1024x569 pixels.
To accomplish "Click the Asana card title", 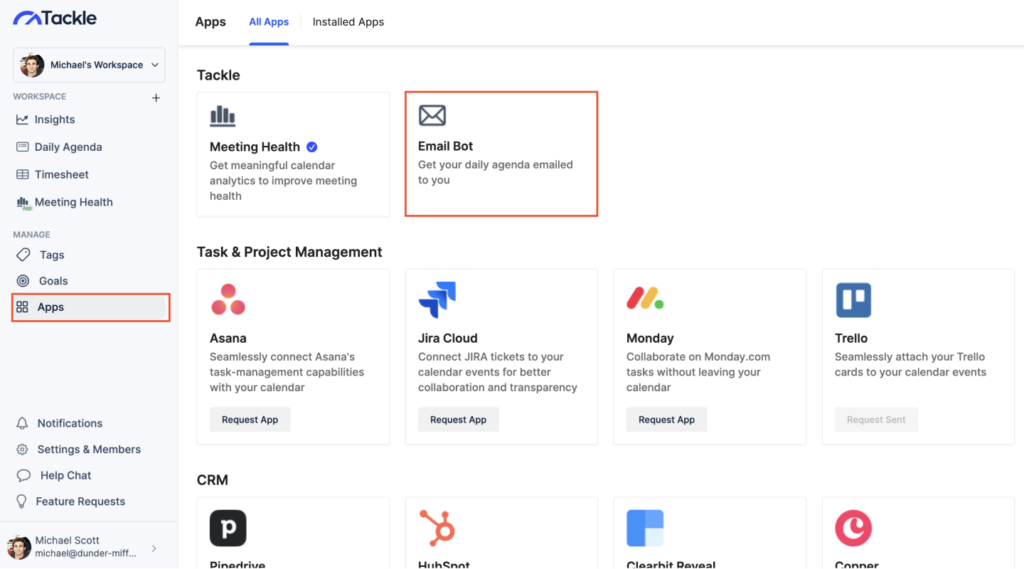I will click(x=228, y=338).
